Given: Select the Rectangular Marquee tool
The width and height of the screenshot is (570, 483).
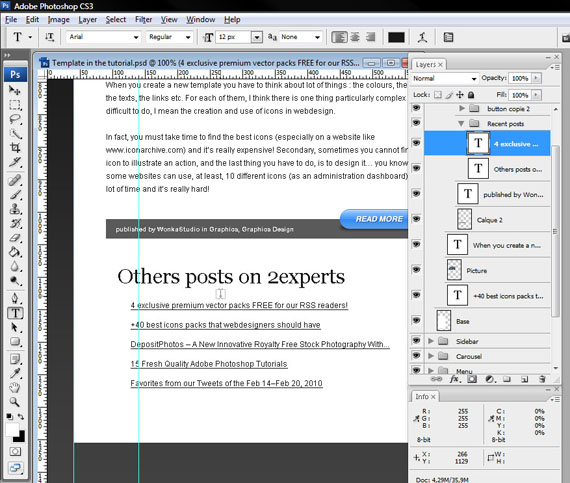Looking at the screenshot, I should tap(15, 105).
